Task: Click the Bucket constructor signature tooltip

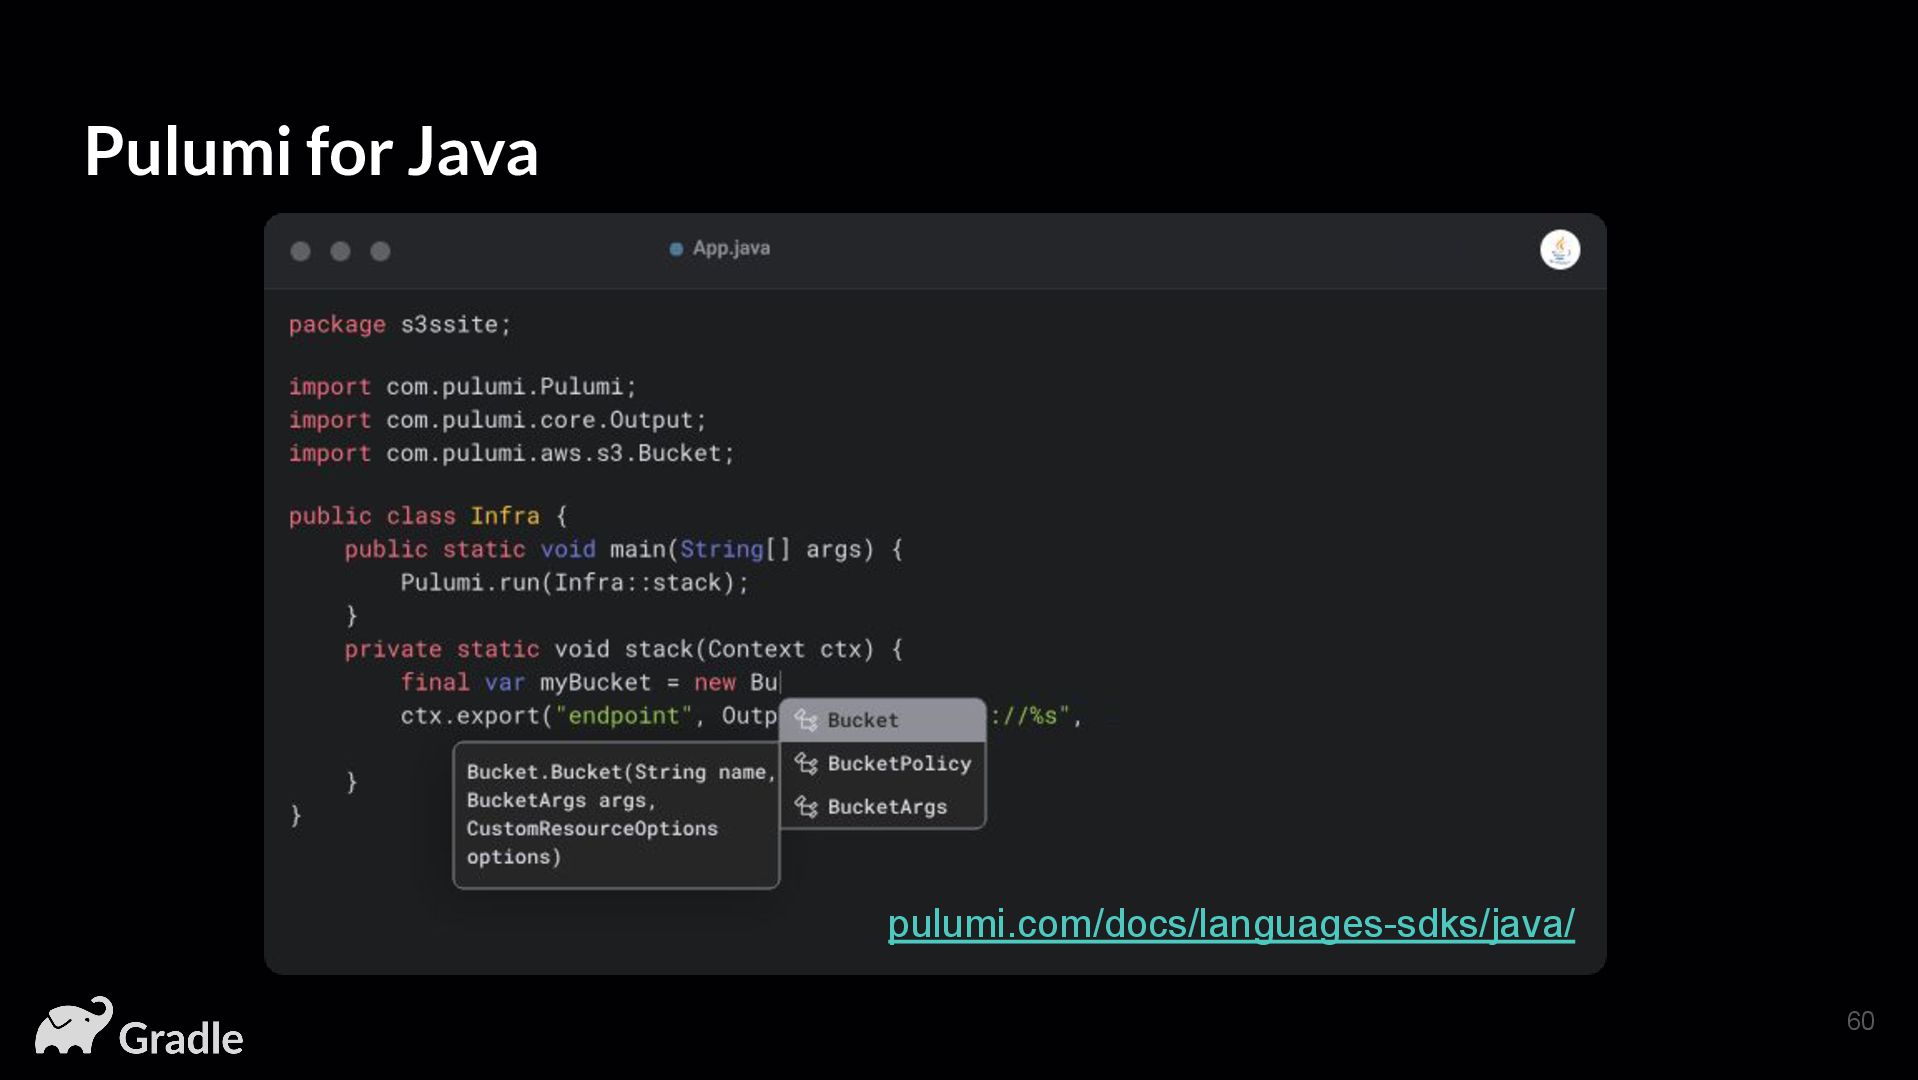Action: (x=616, y=815)
